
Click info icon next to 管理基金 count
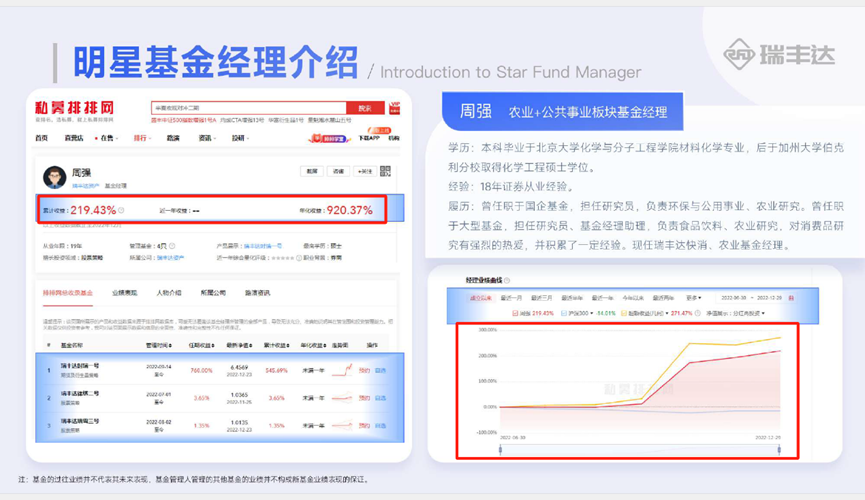[172, 246]
